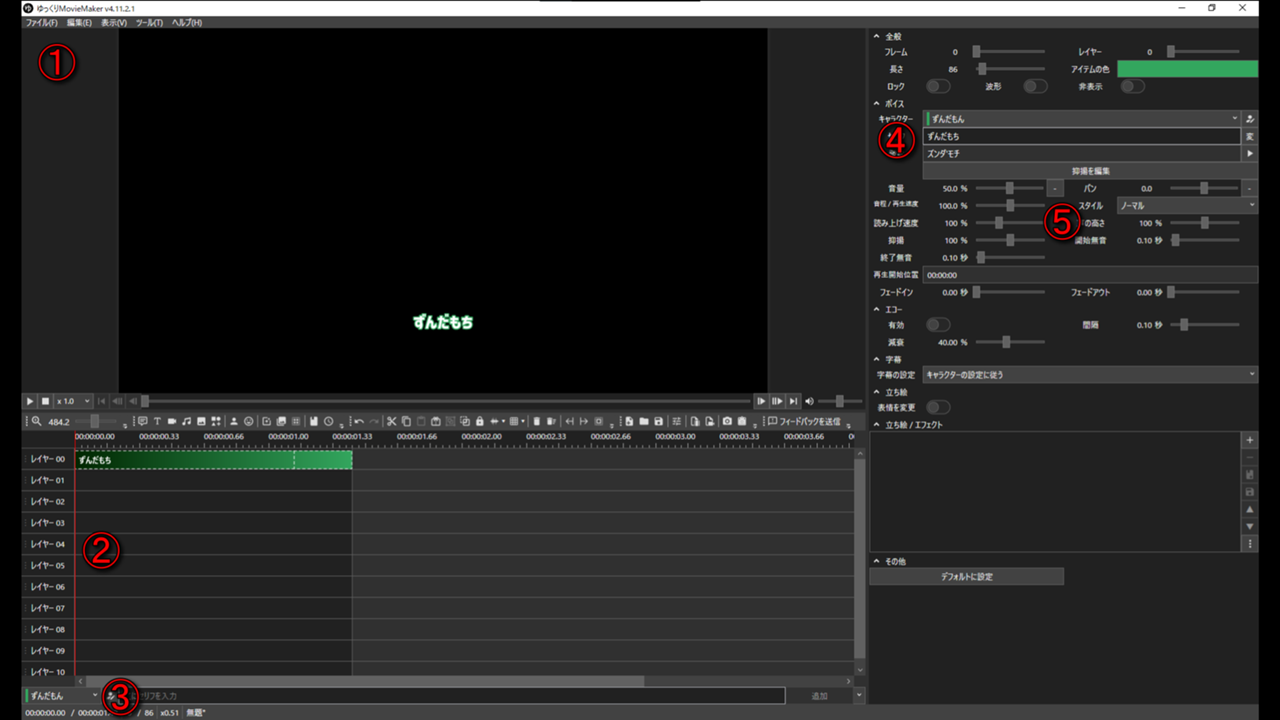The height and width of the screenshot is (720, 1280).
Task: Enable the 波形 waveform toggle
Action: coord(1035,87)
